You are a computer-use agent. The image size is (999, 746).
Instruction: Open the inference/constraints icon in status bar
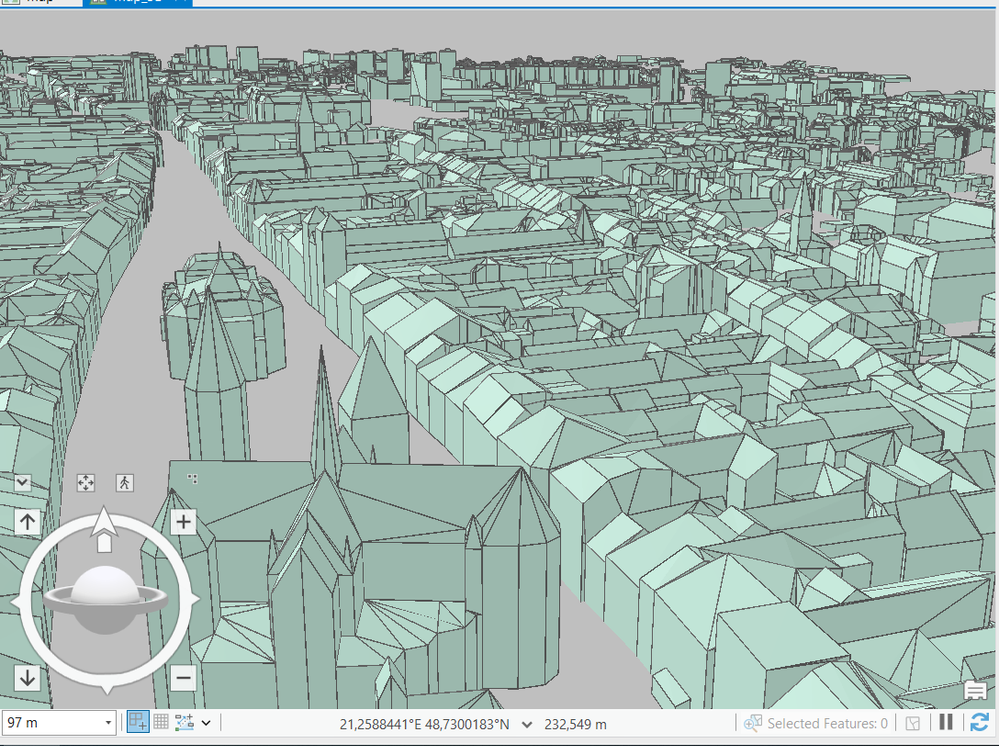(185, 723)
